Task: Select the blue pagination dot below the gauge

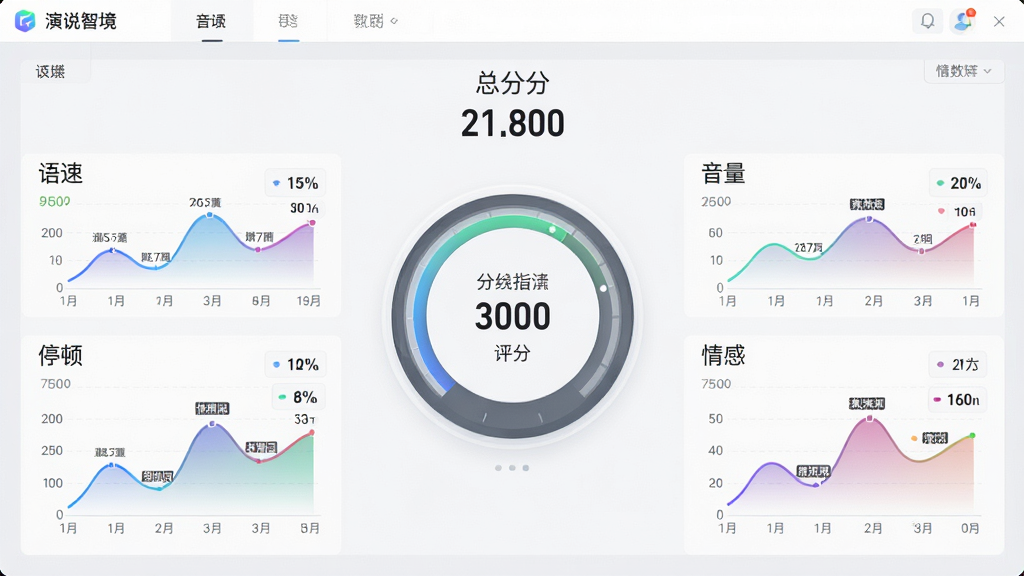Action: [526, 468]
